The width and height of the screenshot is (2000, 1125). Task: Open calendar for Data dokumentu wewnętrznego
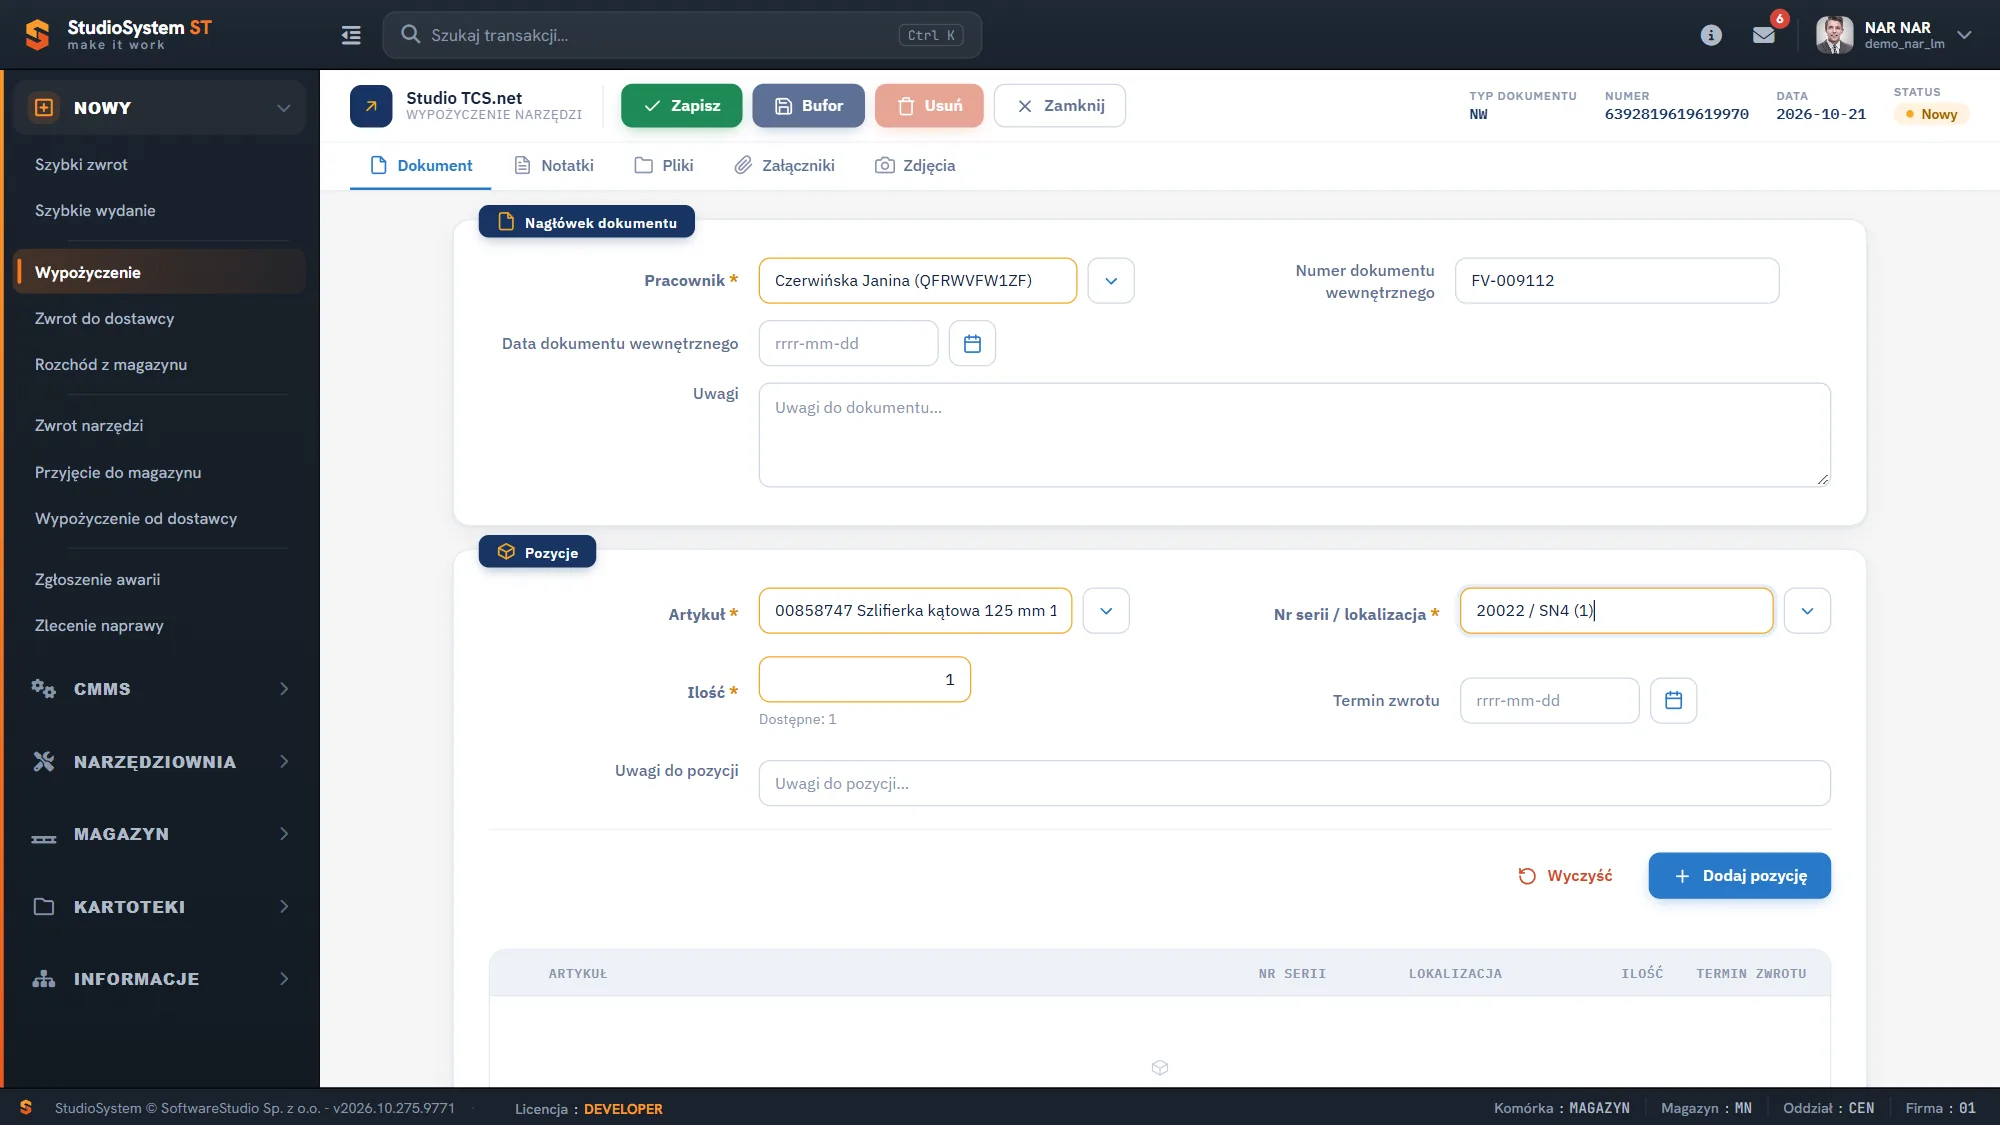pyautogui.click(x=972, y=343)
